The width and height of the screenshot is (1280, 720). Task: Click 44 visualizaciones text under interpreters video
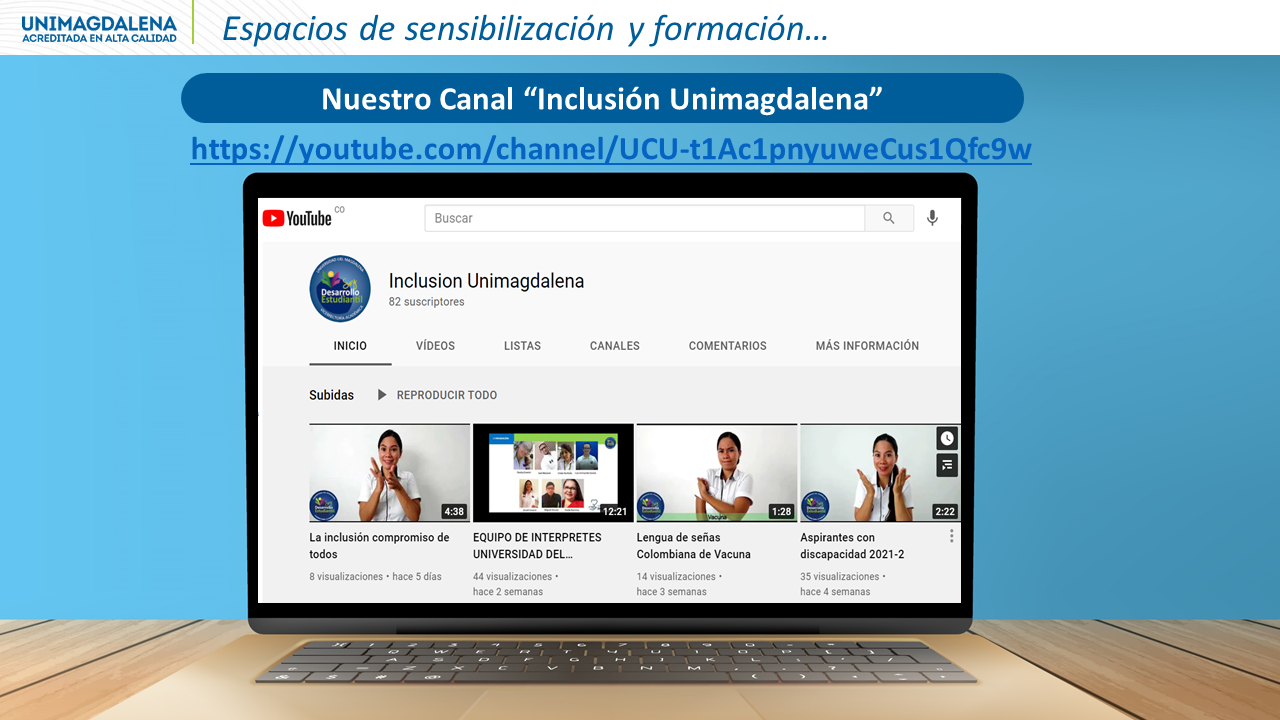pos(514,577)
